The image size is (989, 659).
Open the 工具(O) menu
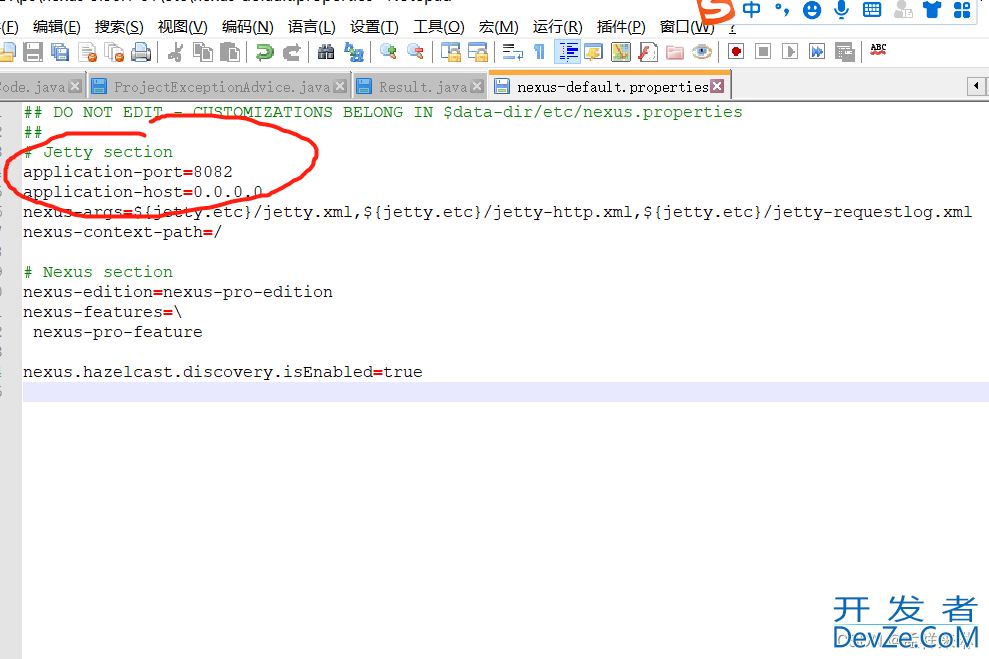[x=438, y=27]
